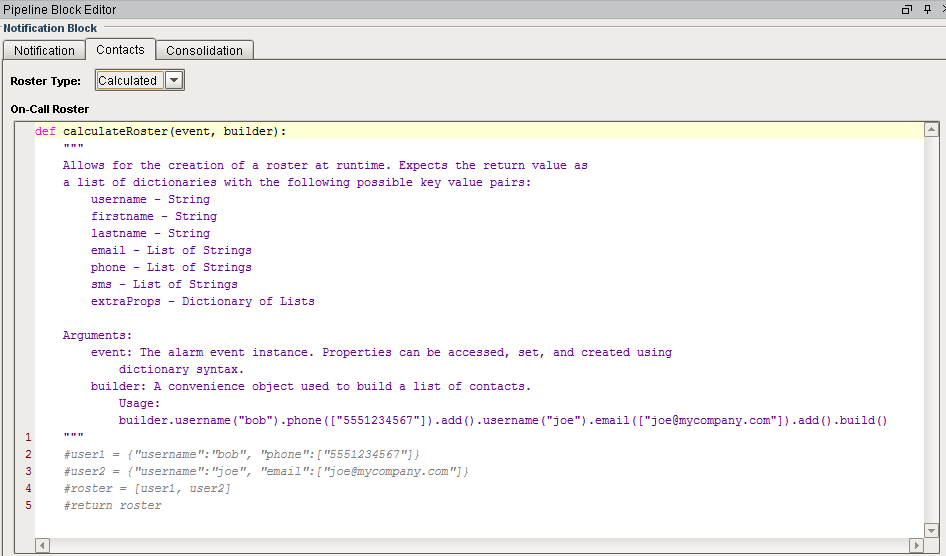Click line number 4 in gutter
Image resolution: width=946 pixels, height=556 pixels.
point(28,488)
